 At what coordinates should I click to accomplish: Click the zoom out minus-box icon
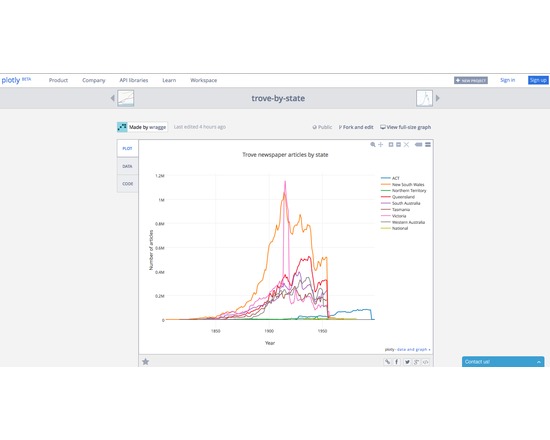(x=398, y=145)
